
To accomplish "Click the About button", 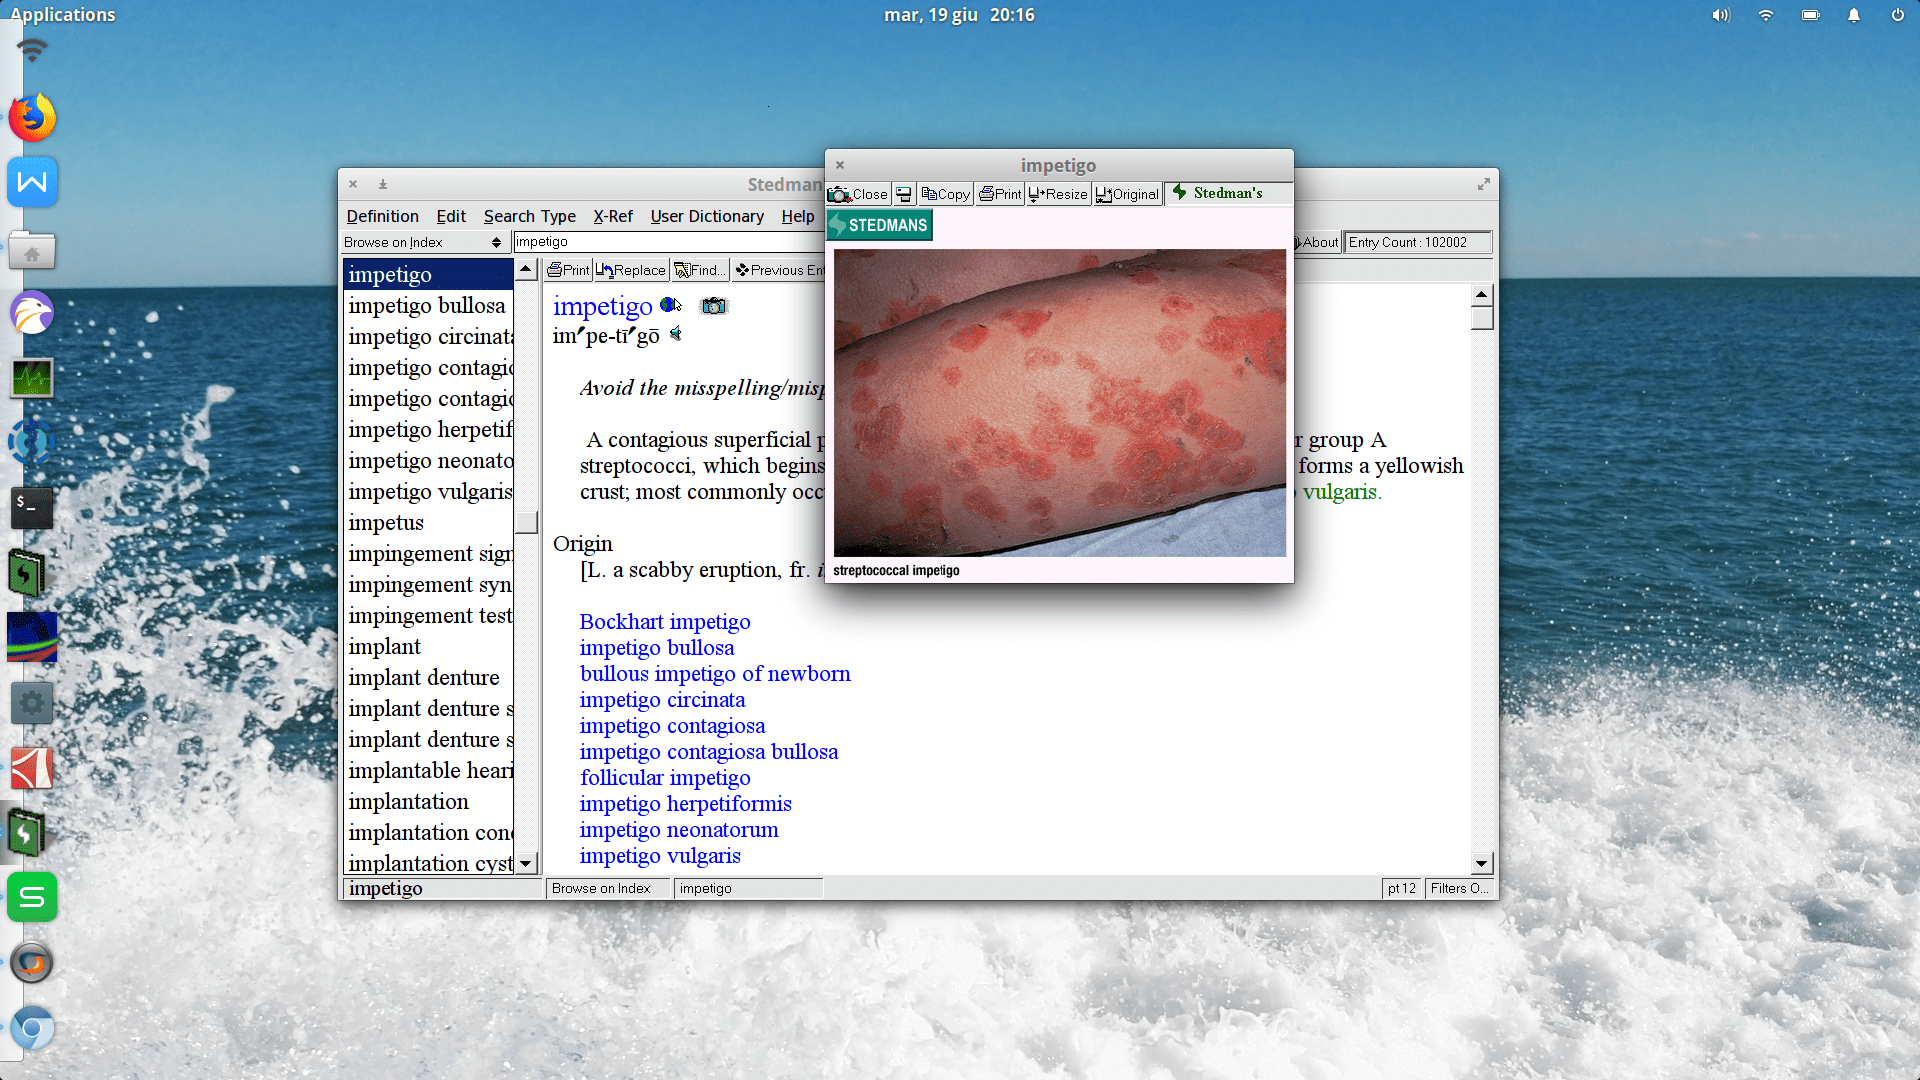I will click(x=1316, y=241).
